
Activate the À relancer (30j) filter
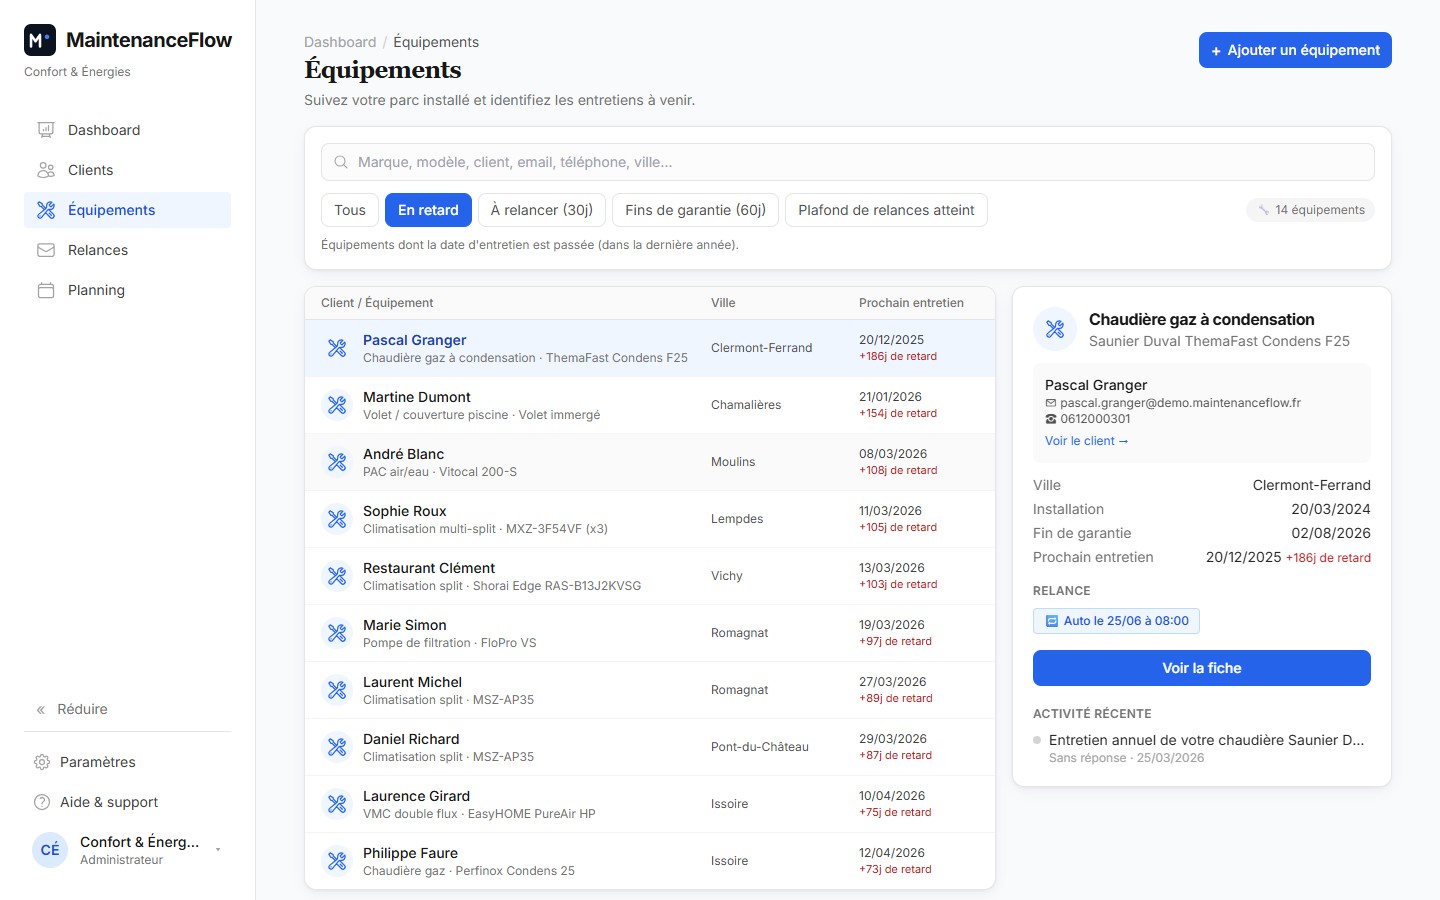pyautogui.click(x=542, y=210)
